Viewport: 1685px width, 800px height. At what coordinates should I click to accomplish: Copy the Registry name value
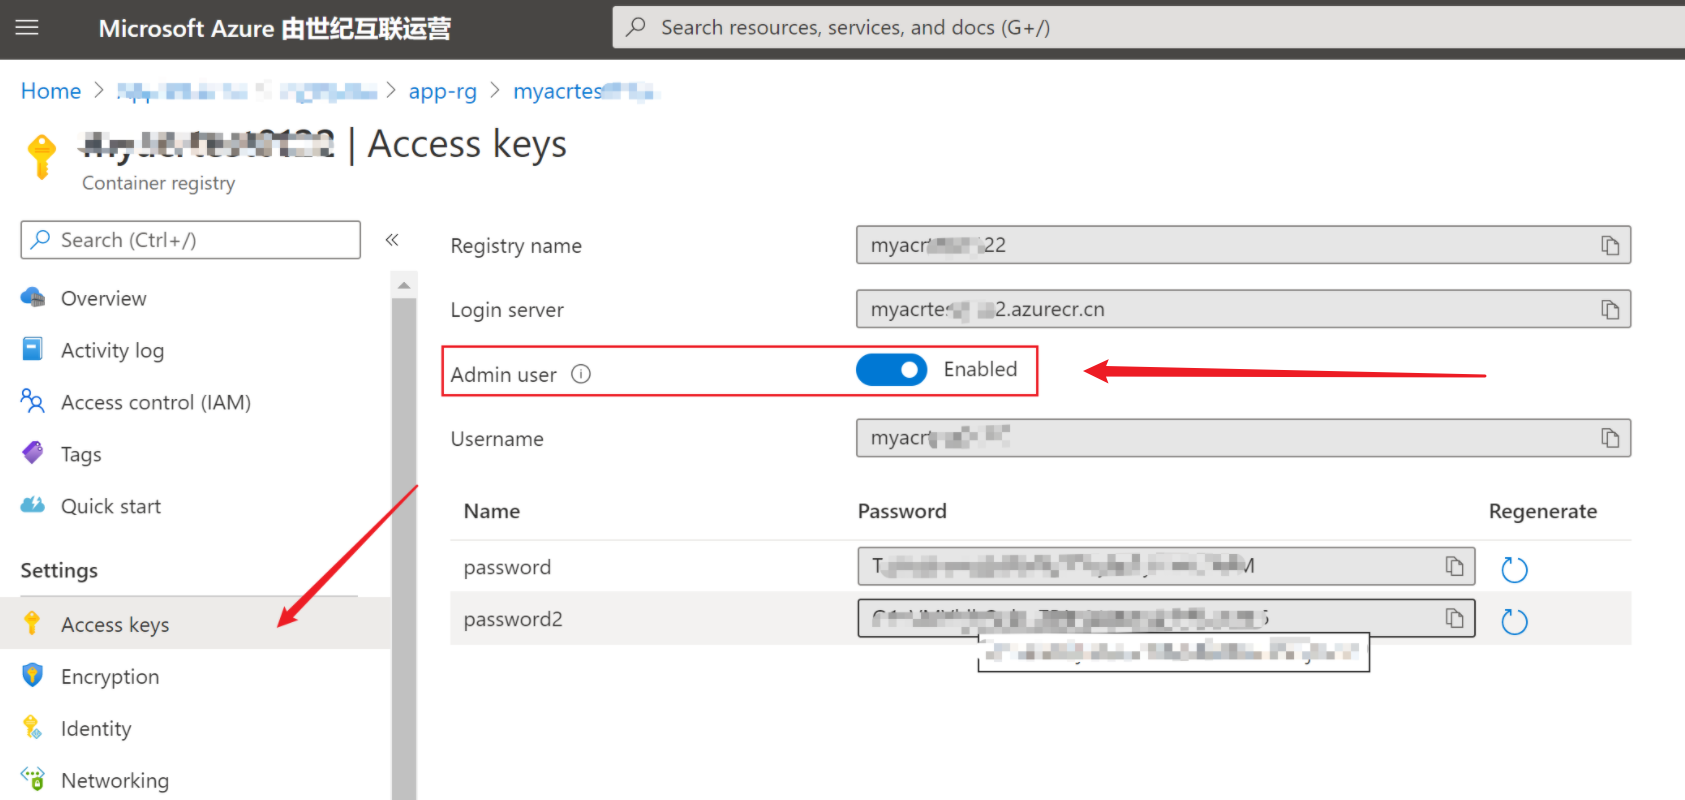(x=1610, y=246)
